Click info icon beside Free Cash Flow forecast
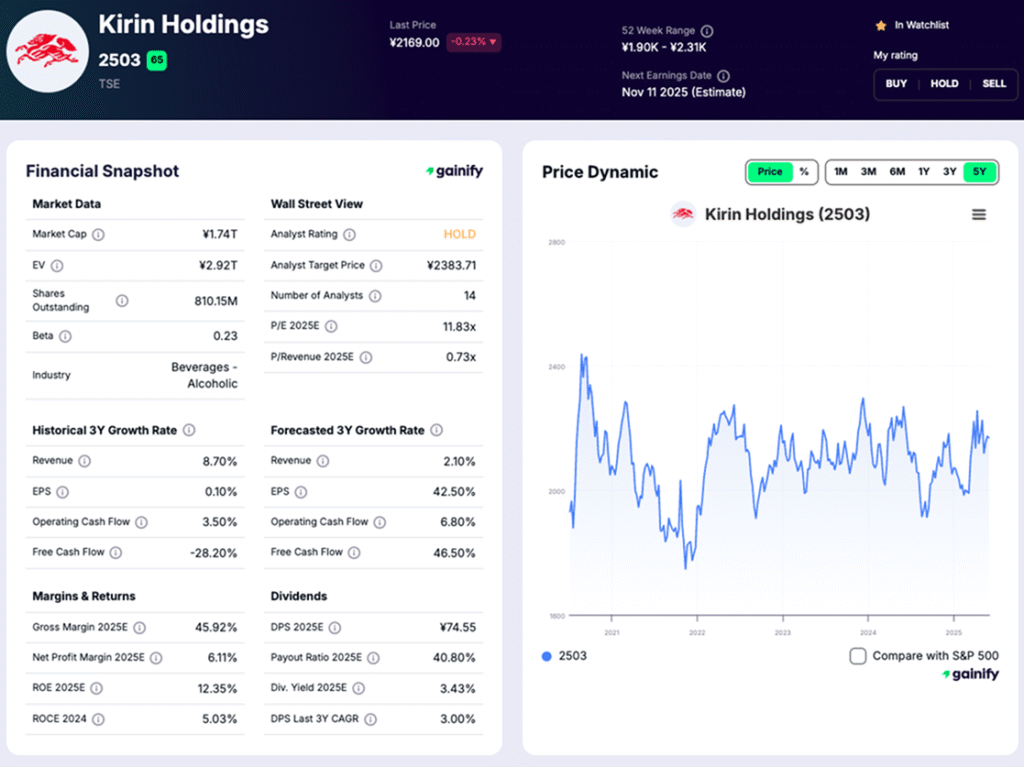 [x=355, y=552]
